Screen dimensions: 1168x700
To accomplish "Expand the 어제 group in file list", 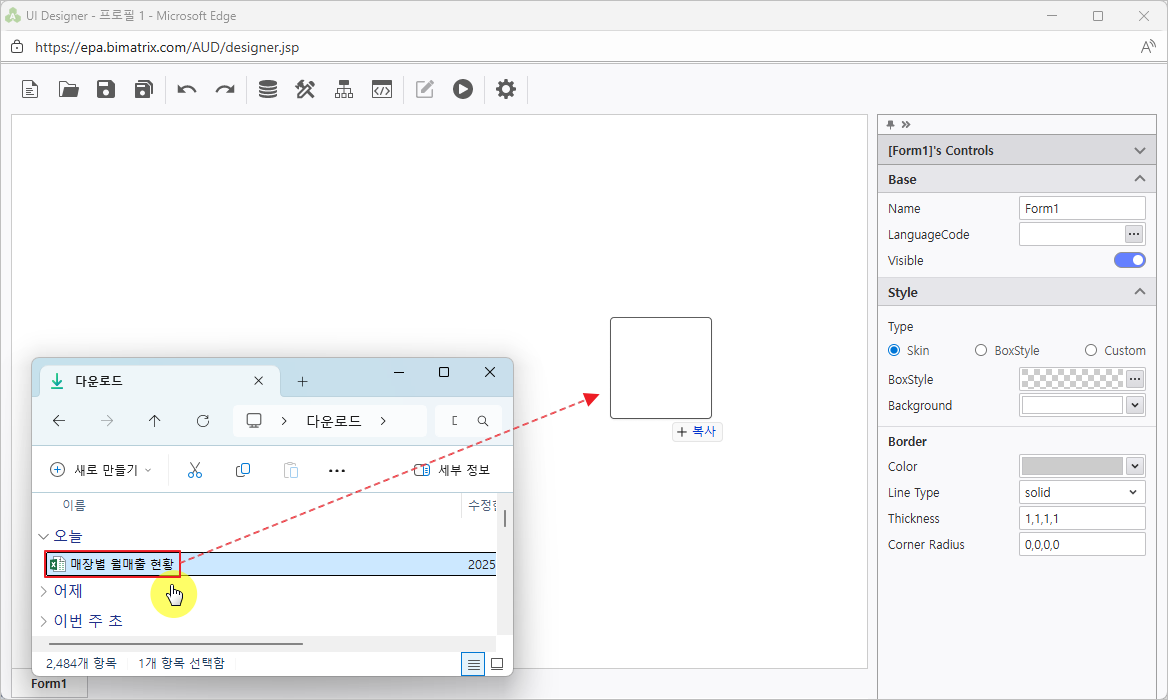I will click(x=44, y=592).
